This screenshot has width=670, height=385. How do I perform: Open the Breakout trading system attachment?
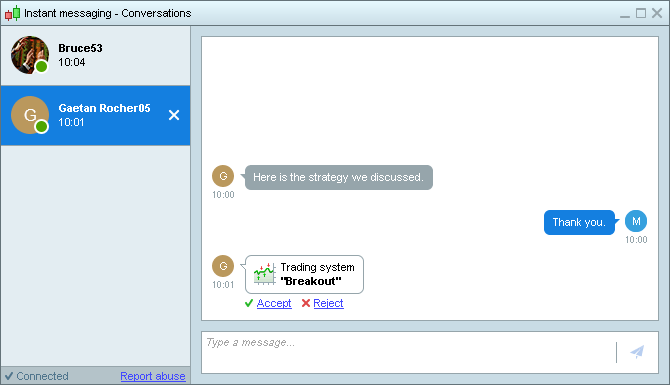pos(304,274)
